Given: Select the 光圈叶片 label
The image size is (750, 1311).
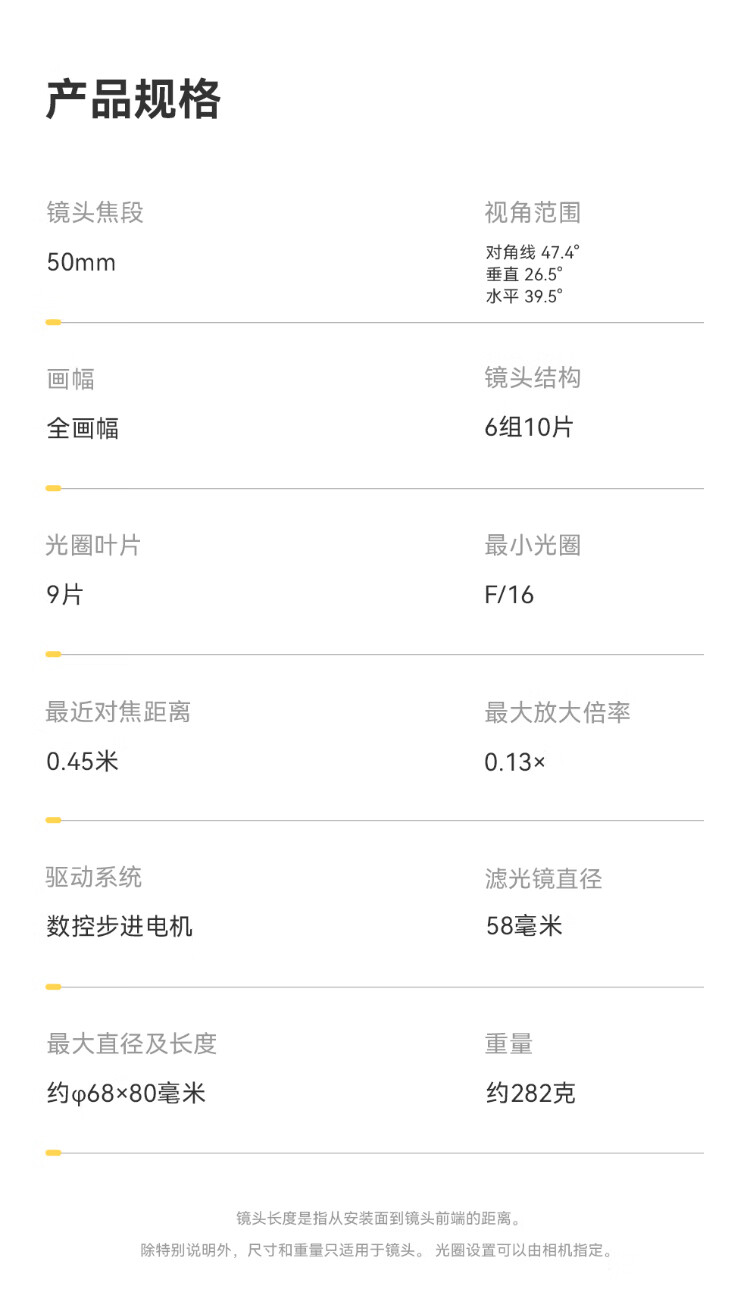Looking at the screenshot, I should (94, 545).
